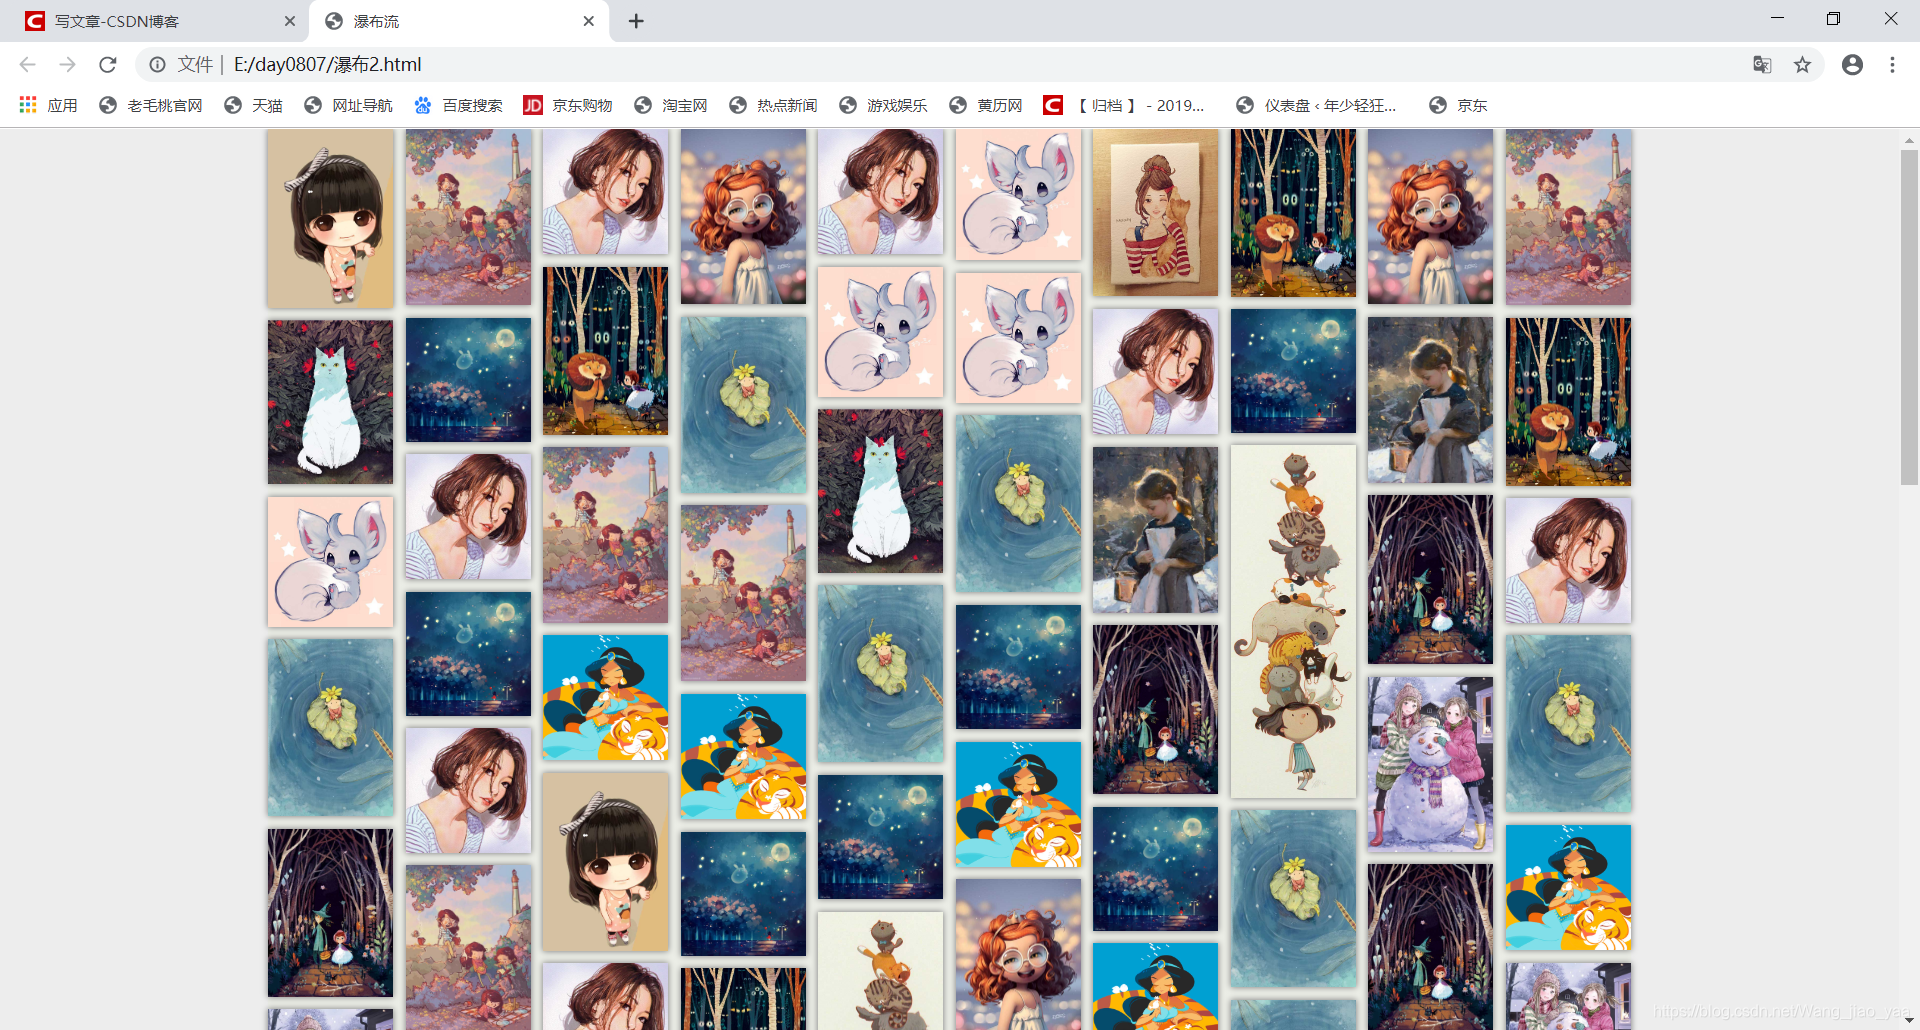Click the site info icon in address bar
The height and width of the screenshot is (1030, 1920).
pyautogui.click(x=157, y=65)
